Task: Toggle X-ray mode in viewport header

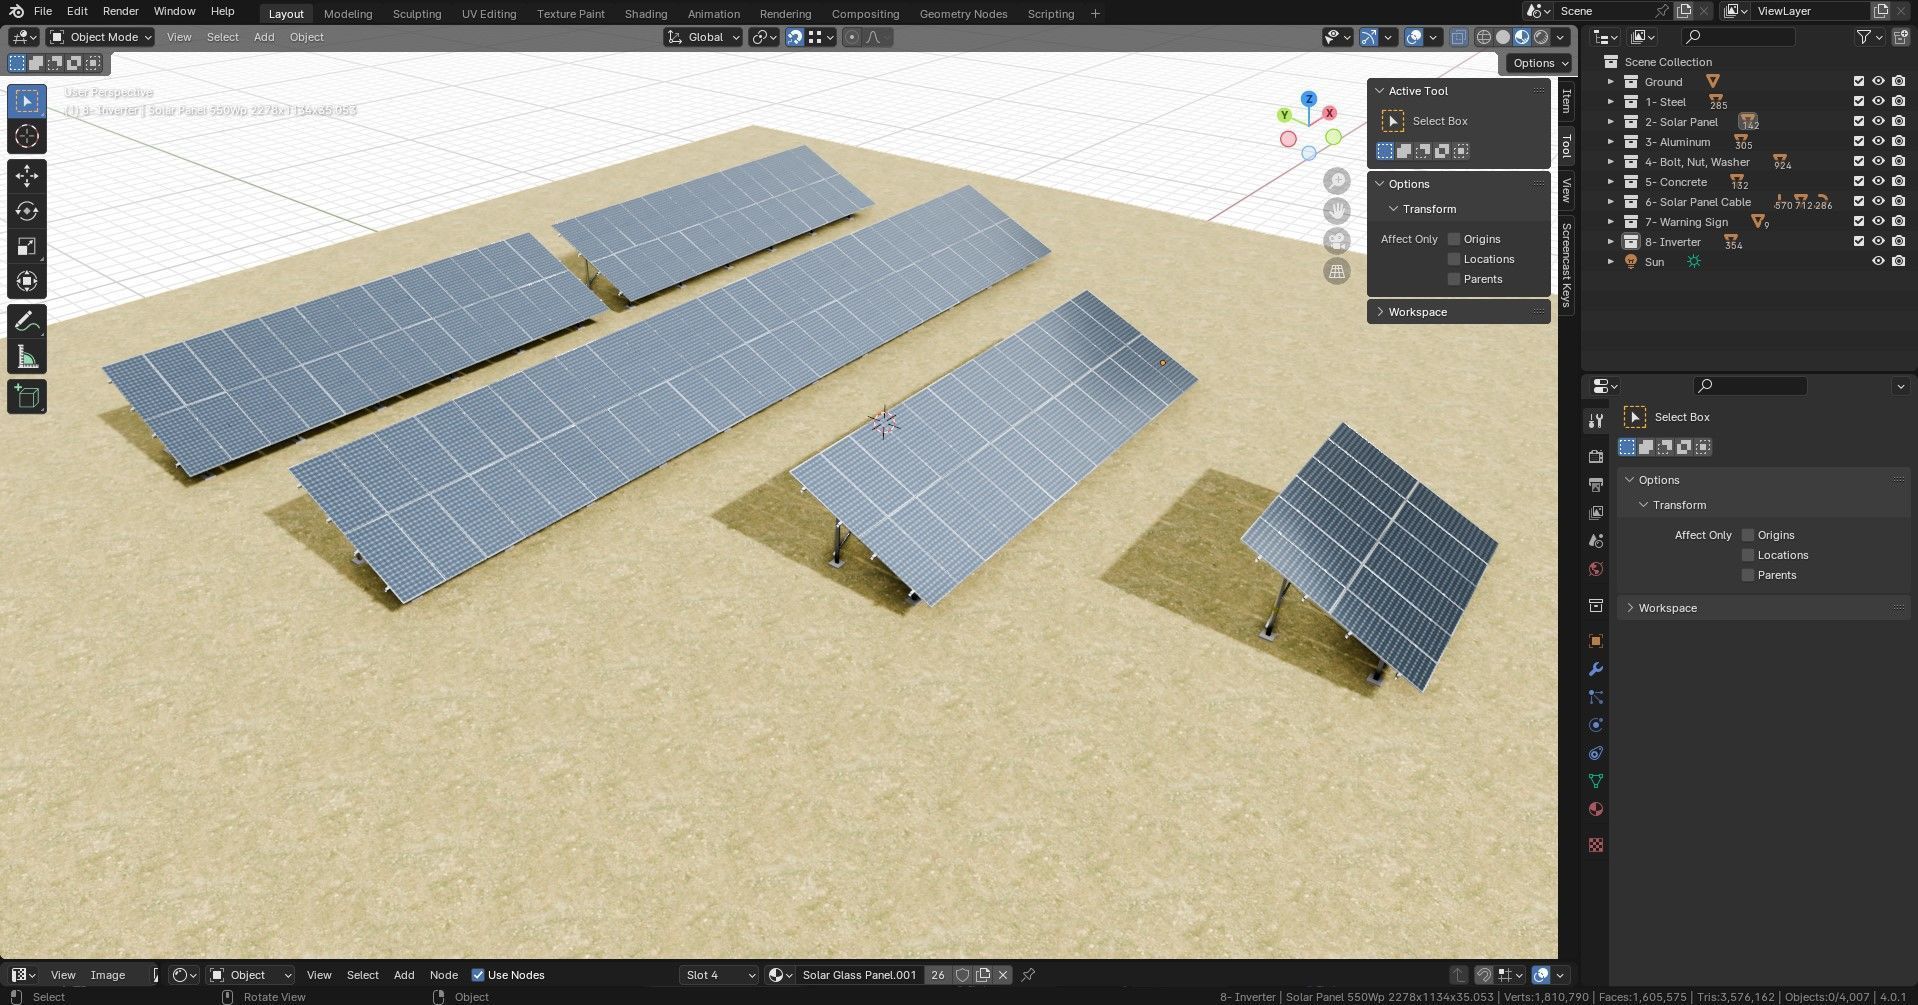Action: click(1459, 37)
